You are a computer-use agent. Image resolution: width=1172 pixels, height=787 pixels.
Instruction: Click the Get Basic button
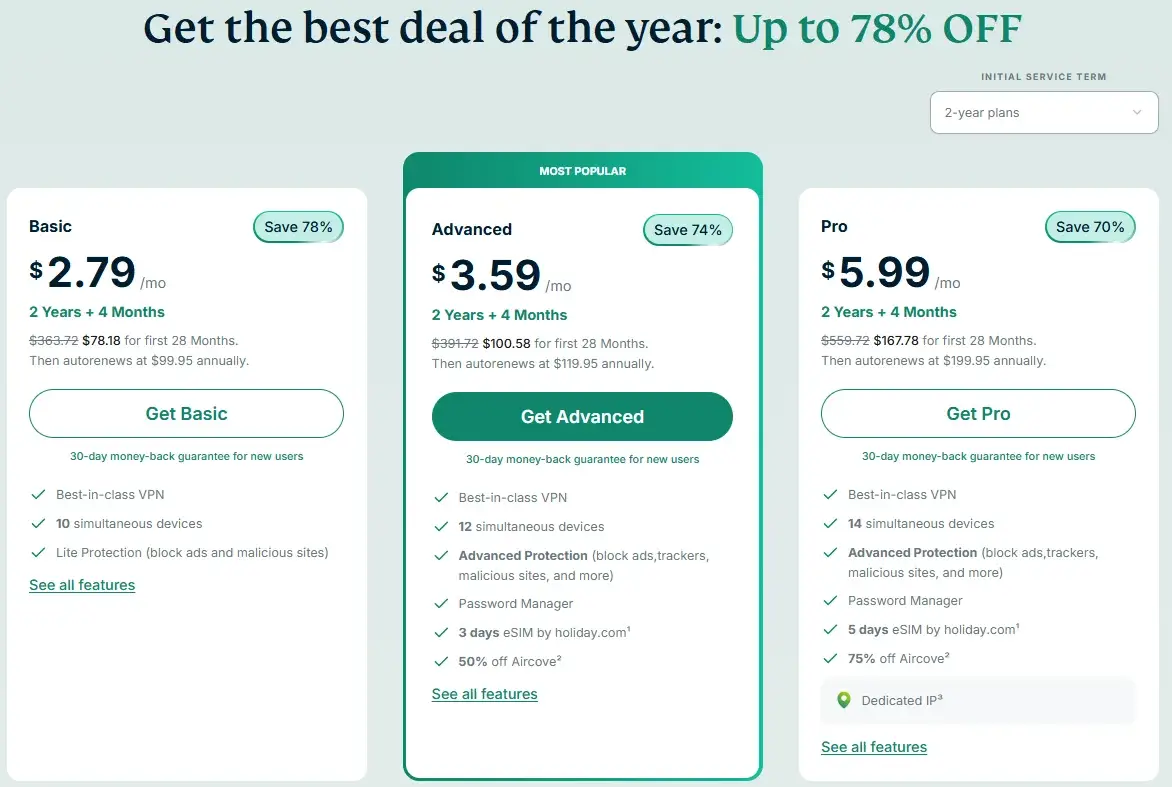(x=186, y=414)
